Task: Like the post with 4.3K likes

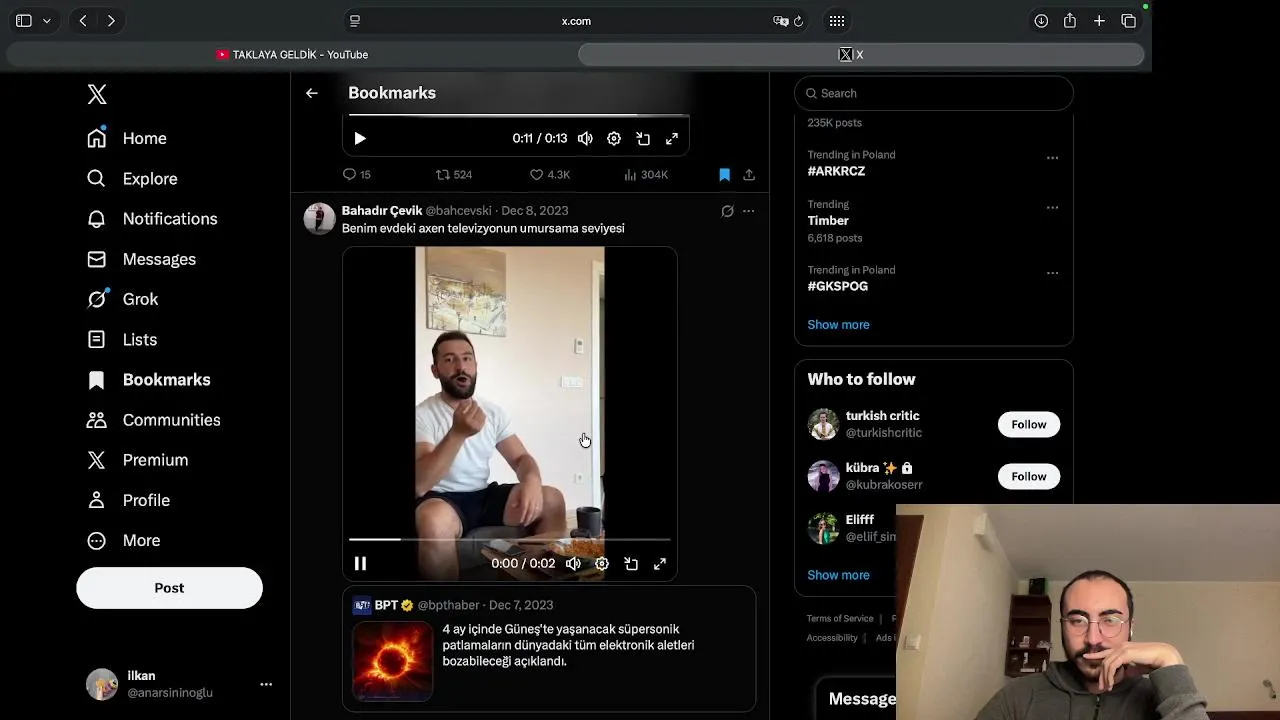Action: tap(550, 174)
